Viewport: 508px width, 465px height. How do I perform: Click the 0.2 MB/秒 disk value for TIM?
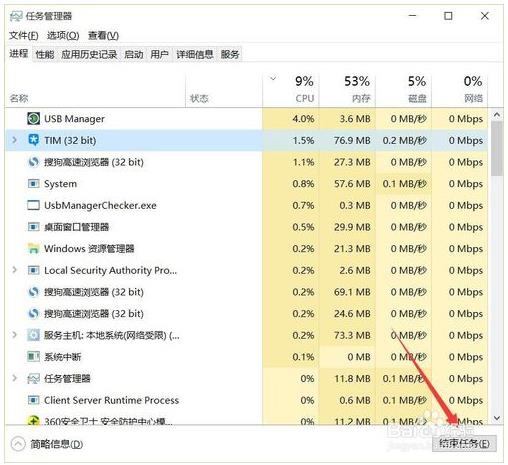(x=405, y=140)
